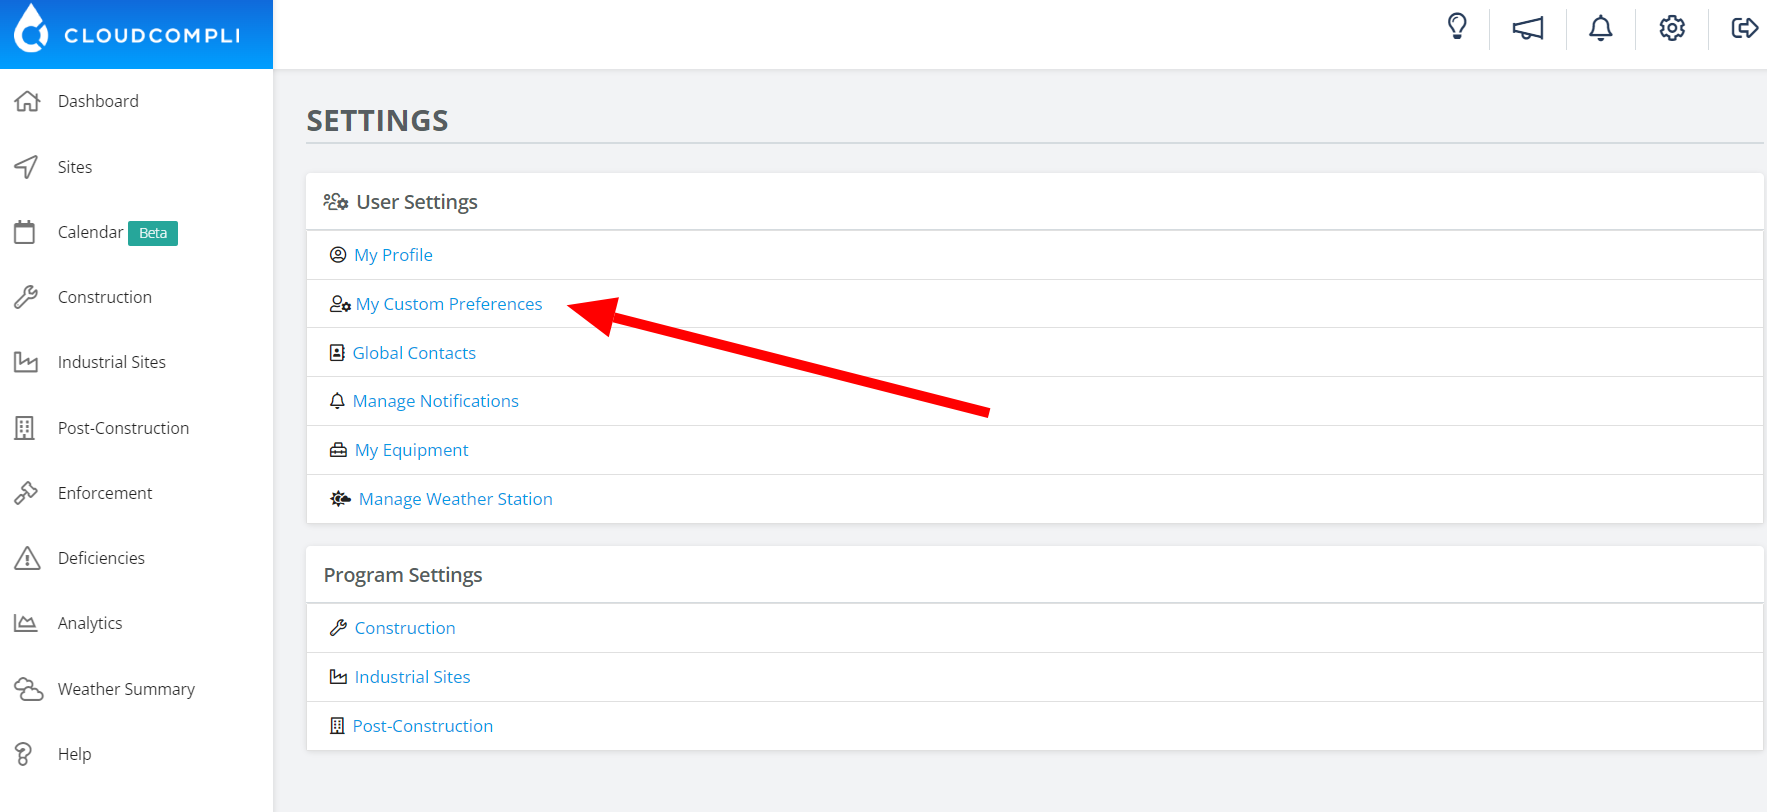Click the building icon beside Program Settings Post-Construction
The height and width of the screenshot is (812, 1767).
(337, 726)
